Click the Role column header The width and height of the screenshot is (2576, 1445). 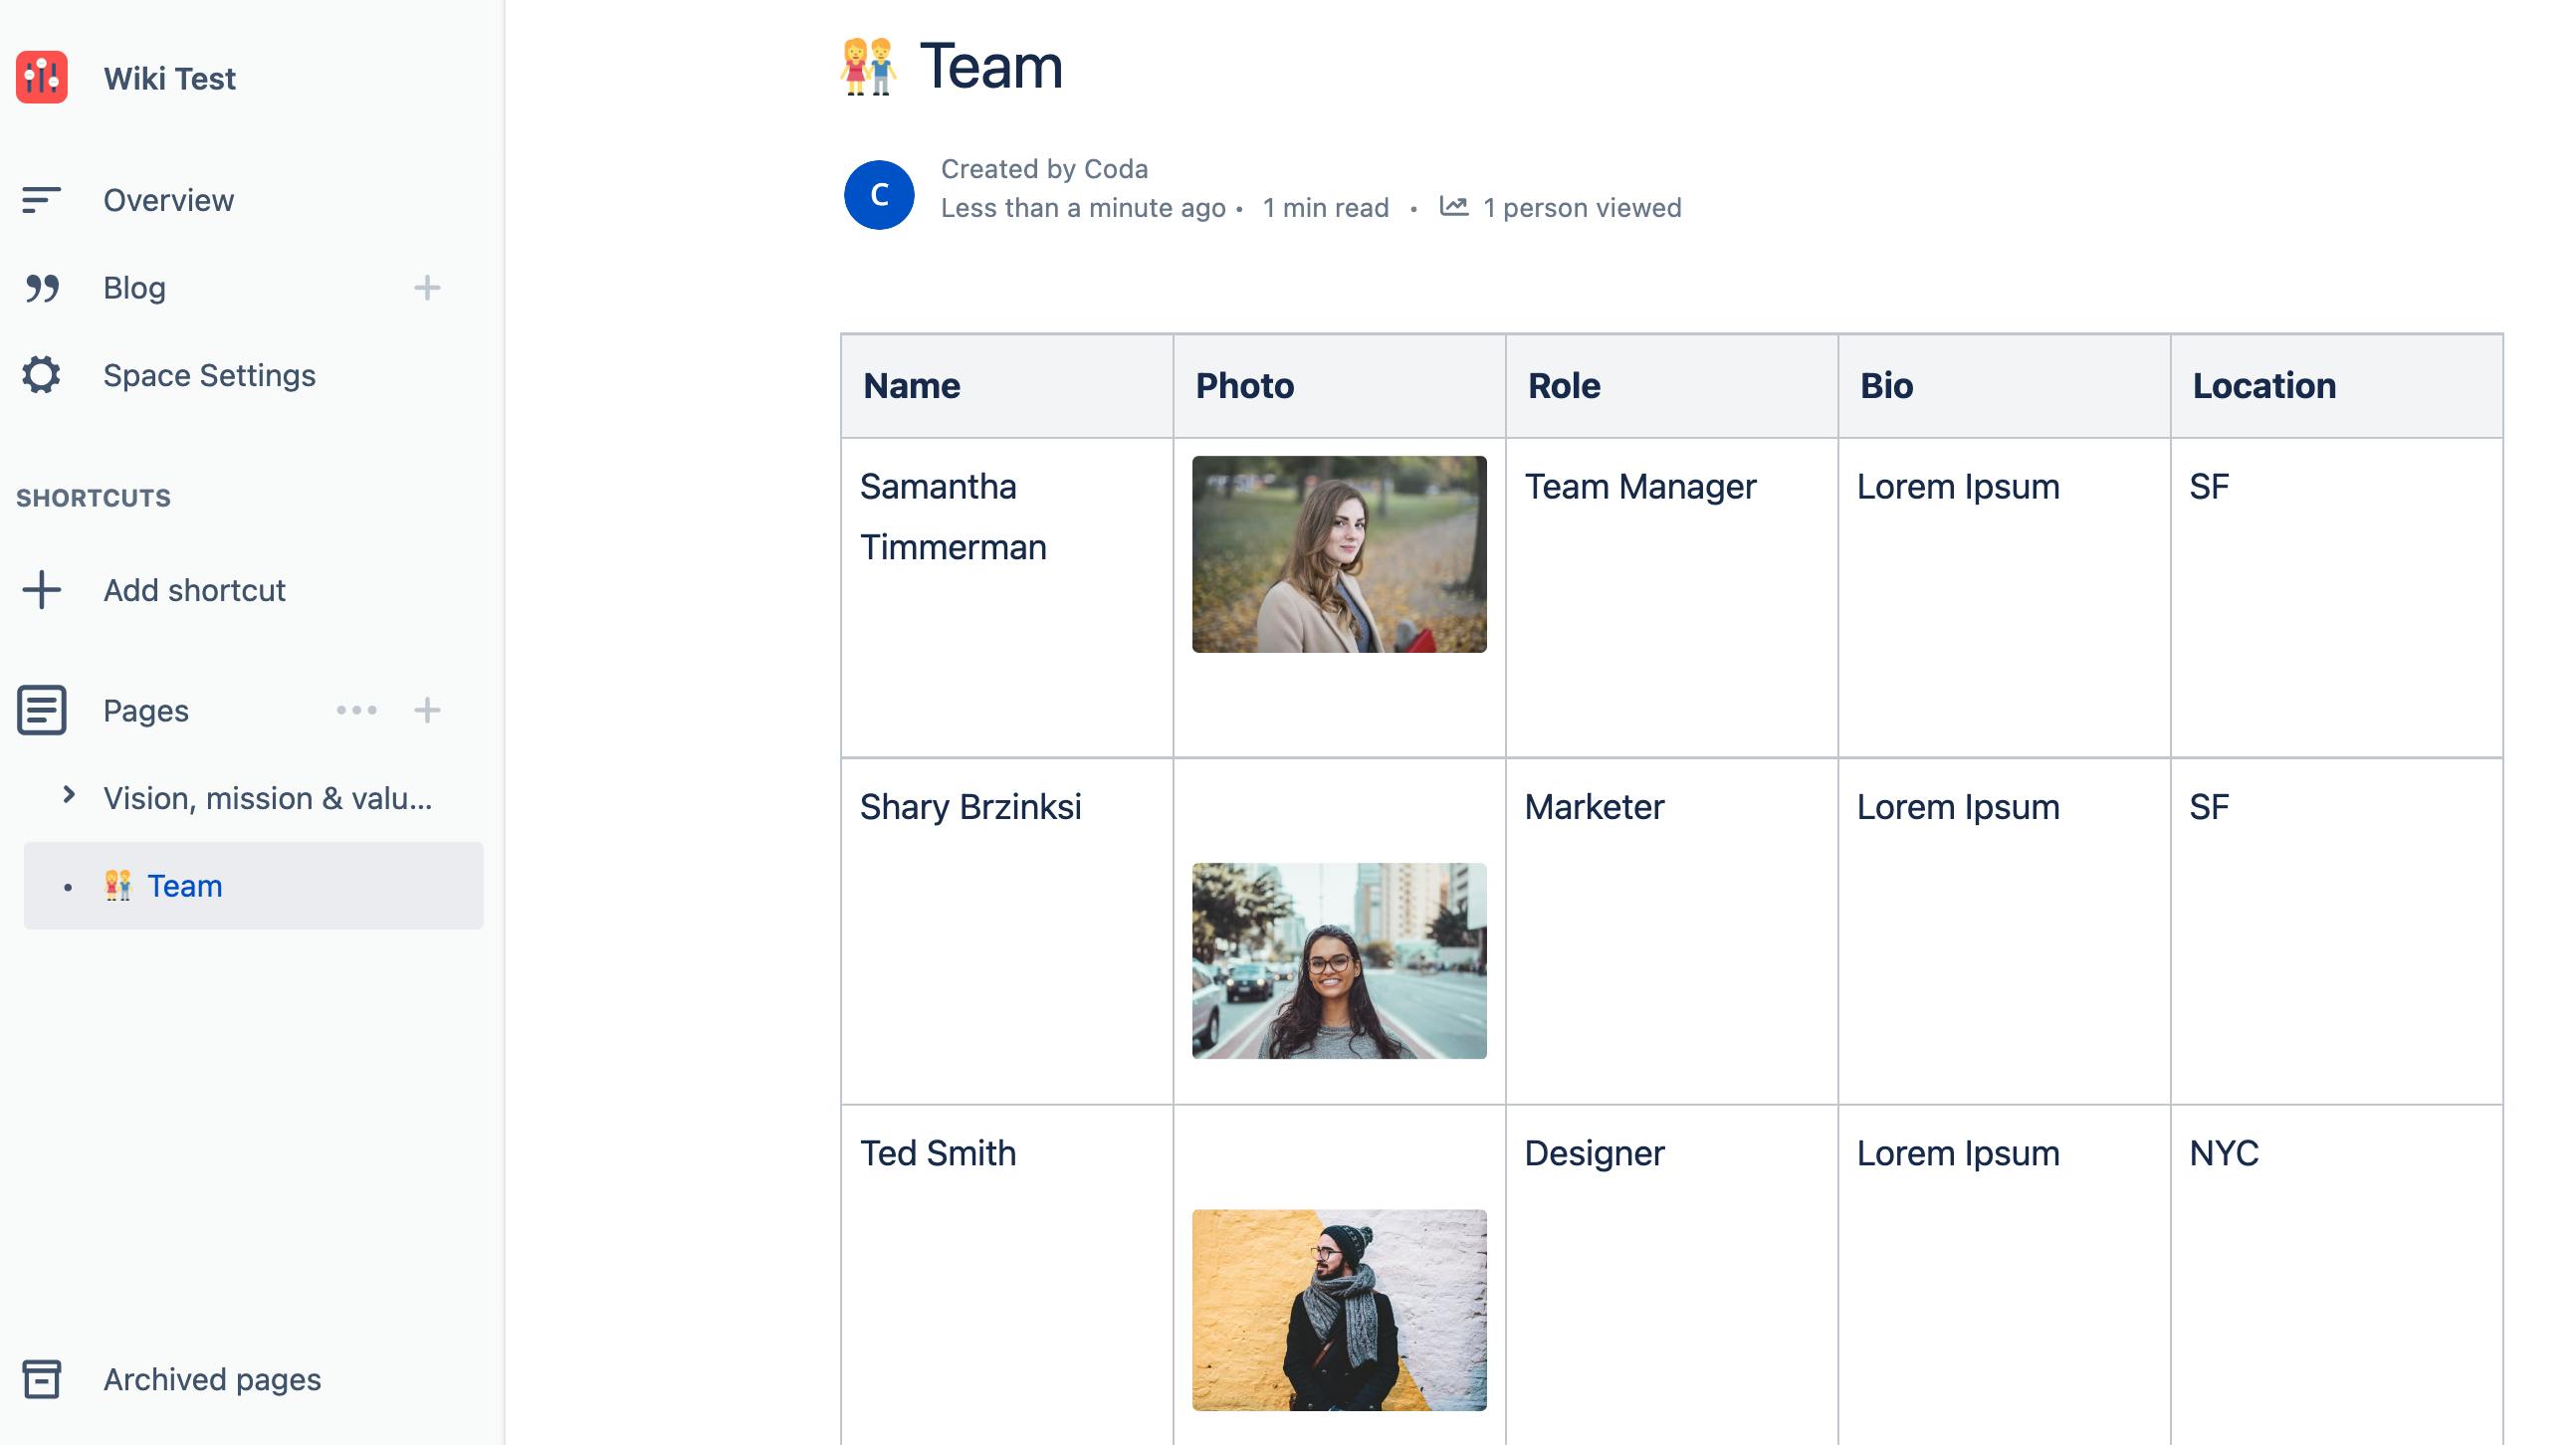1672,386
